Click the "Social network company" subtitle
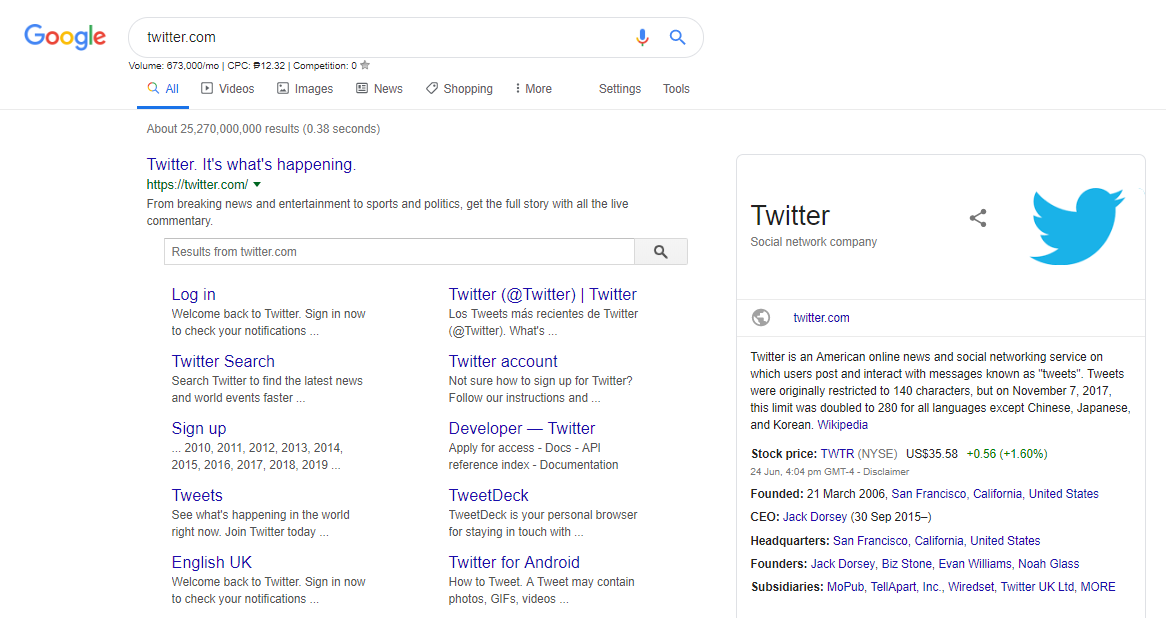 pos(814,242)
